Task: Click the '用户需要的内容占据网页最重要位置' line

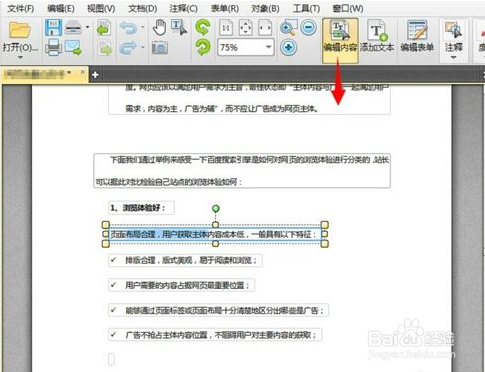Action: [182, 286]
